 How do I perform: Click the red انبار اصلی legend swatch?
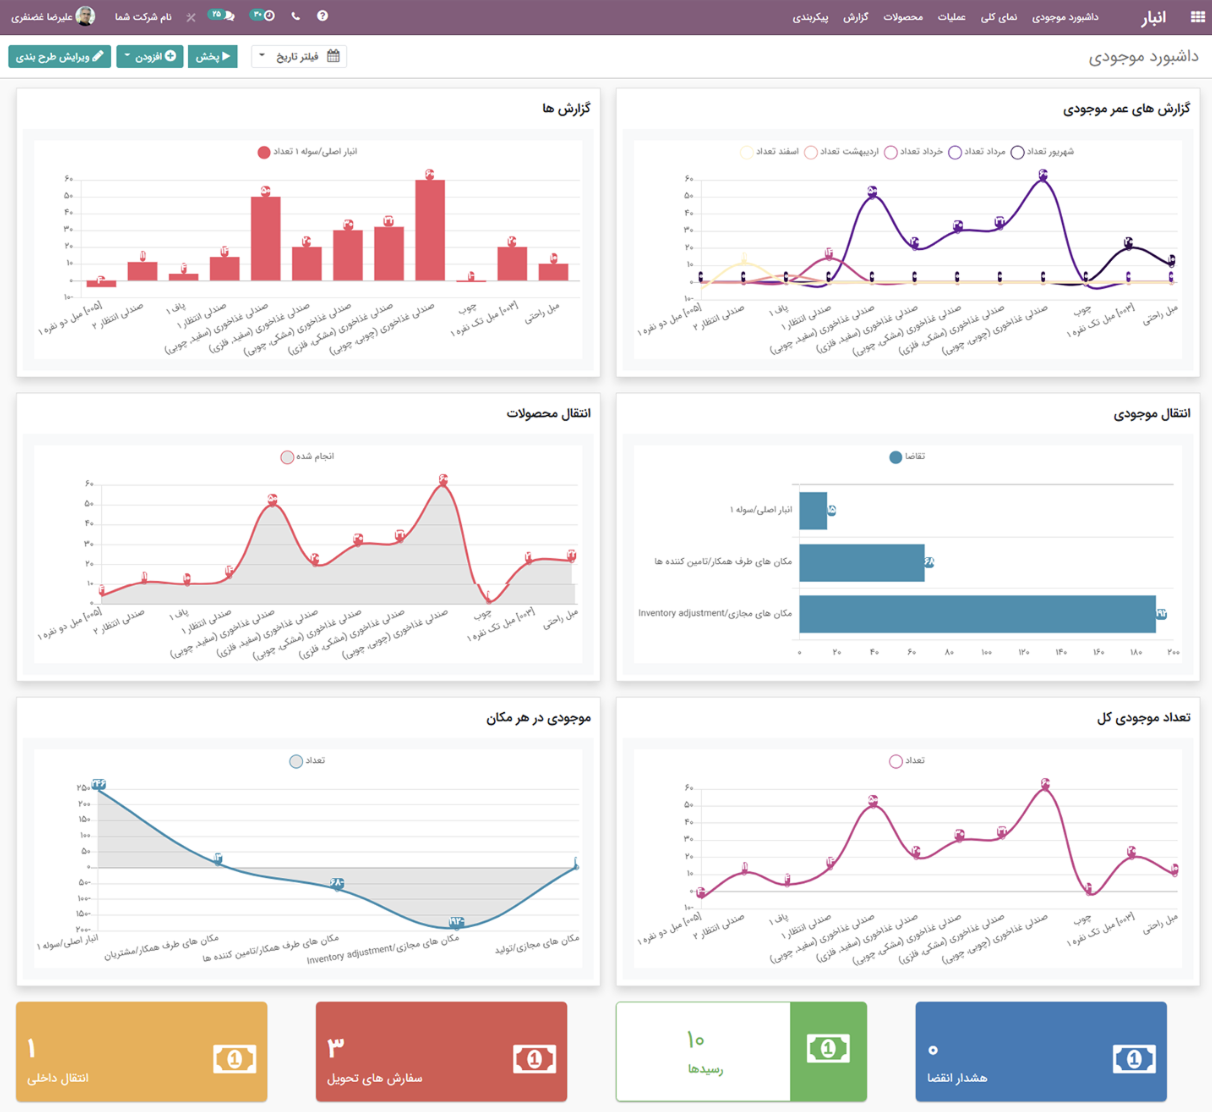(x=264, y=153)
